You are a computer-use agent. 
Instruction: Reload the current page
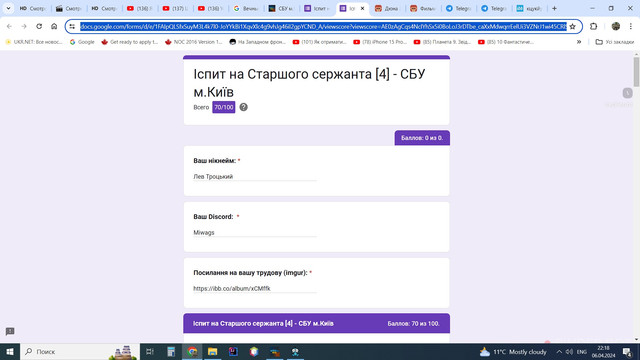39,27
